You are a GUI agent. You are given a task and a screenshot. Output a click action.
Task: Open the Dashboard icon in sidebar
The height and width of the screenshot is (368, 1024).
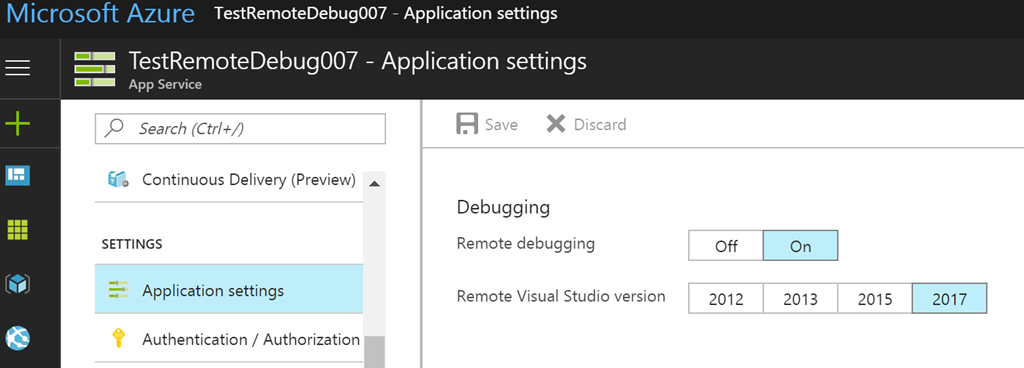coord(18,175)
